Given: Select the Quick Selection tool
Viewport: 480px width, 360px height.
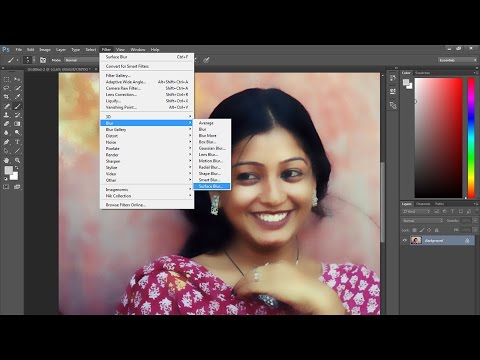Looking at the screenshot, I should click(17, 88).
